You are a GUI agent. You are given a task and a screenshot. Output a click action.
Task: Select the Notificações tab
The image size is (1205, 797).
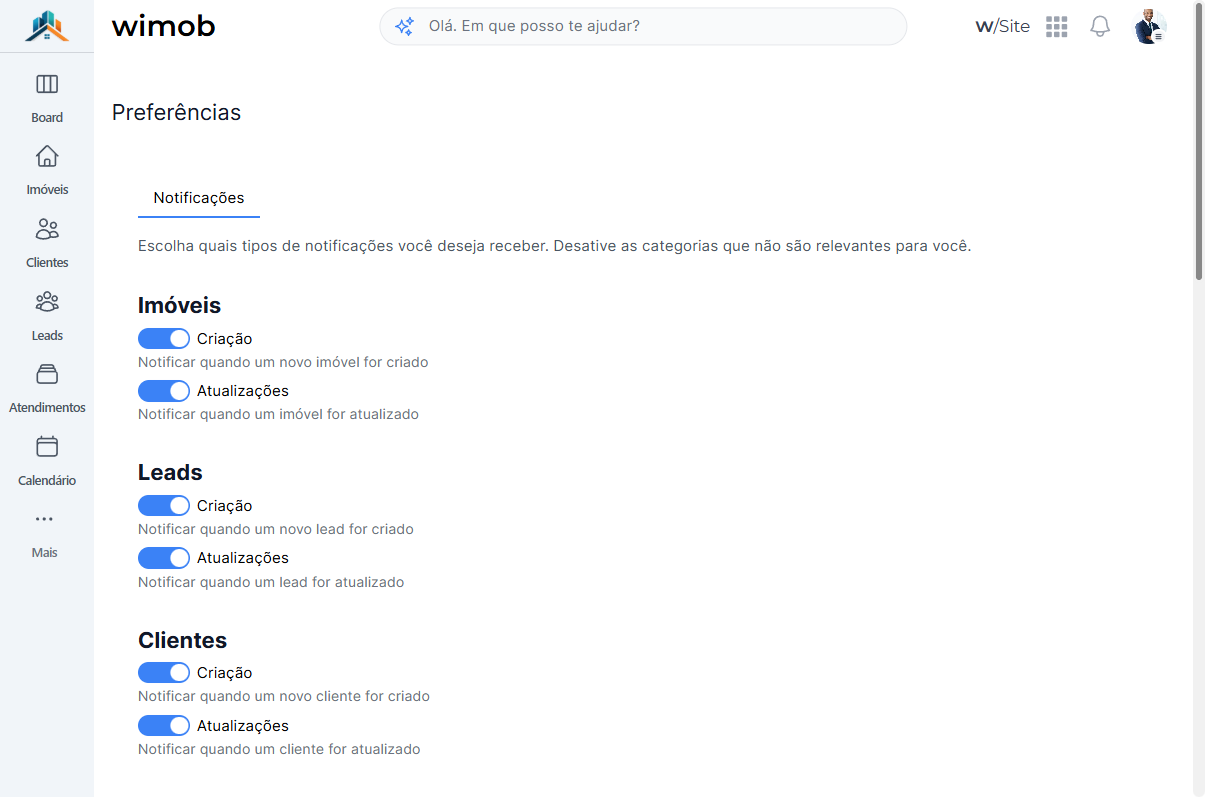point(199,198)
